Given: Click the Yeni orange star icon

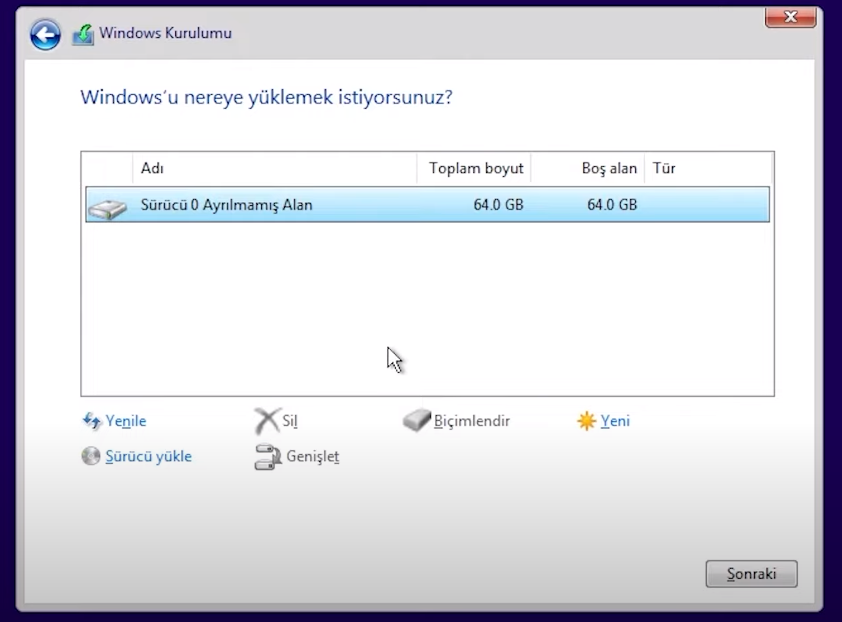Looking at the screenshot, I should [x=586, y=421].
